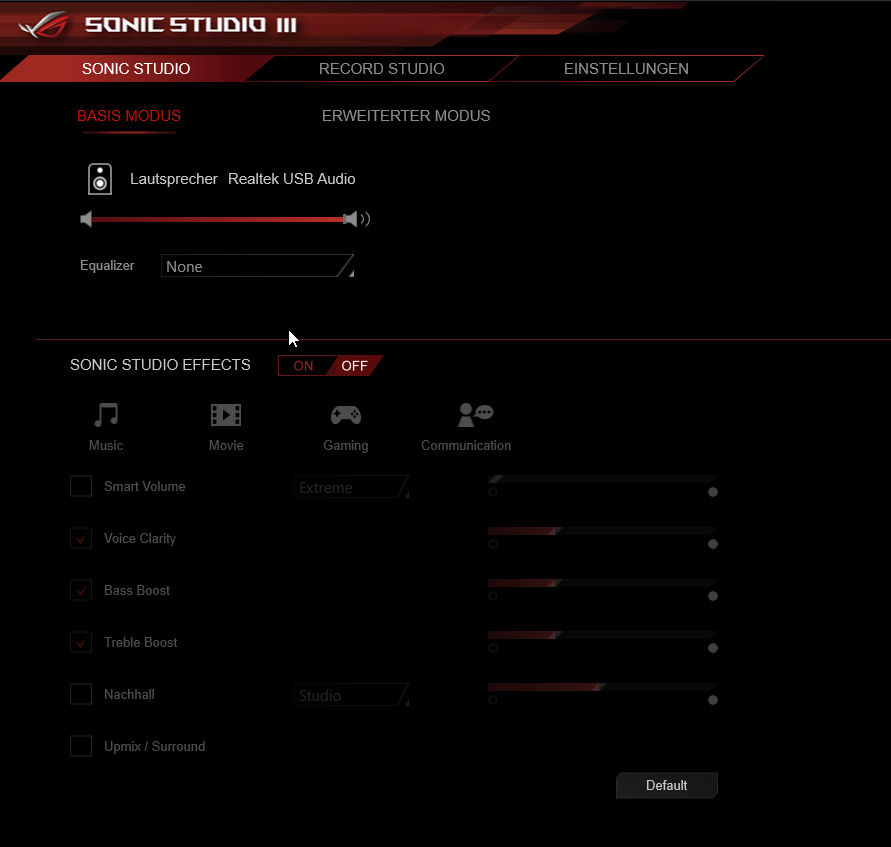Screen dimensions: 891x847
Task: Uncheck the Treble Boost checkbox
Action: (x=81, y=642)
